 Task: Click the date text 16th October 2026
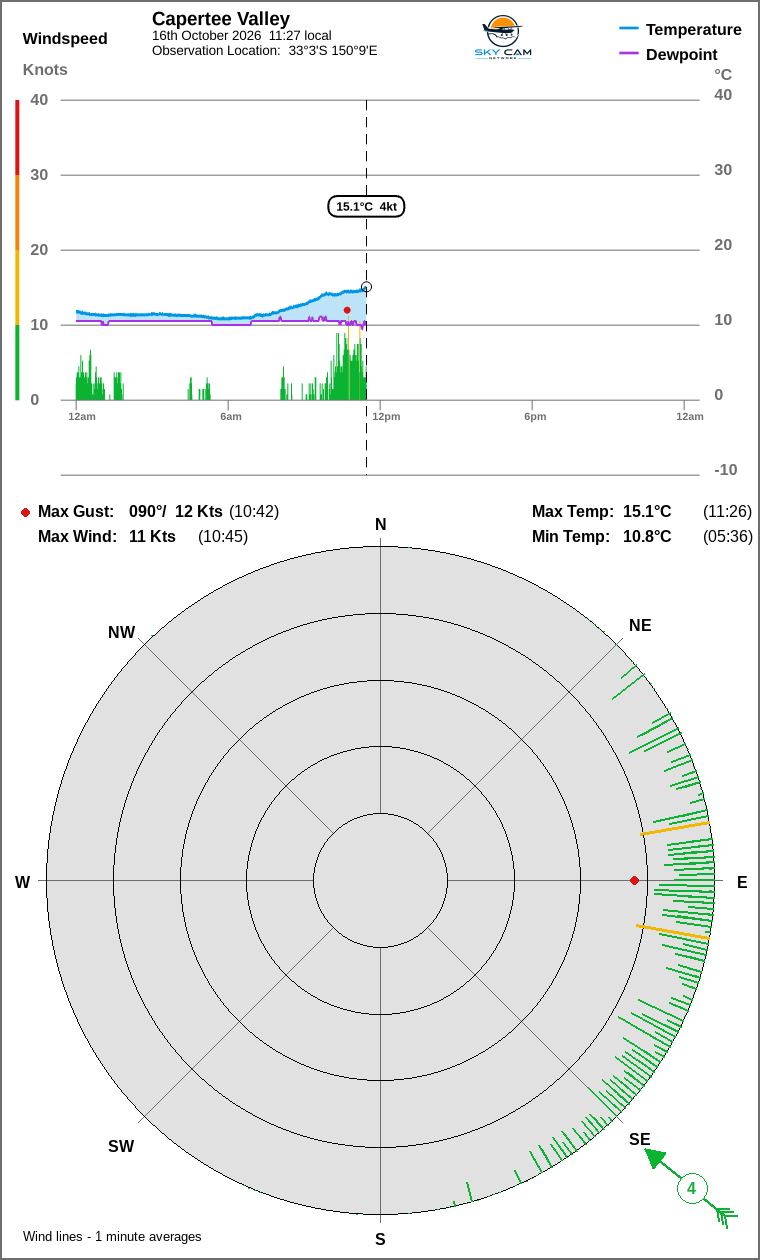click(206, 35)
